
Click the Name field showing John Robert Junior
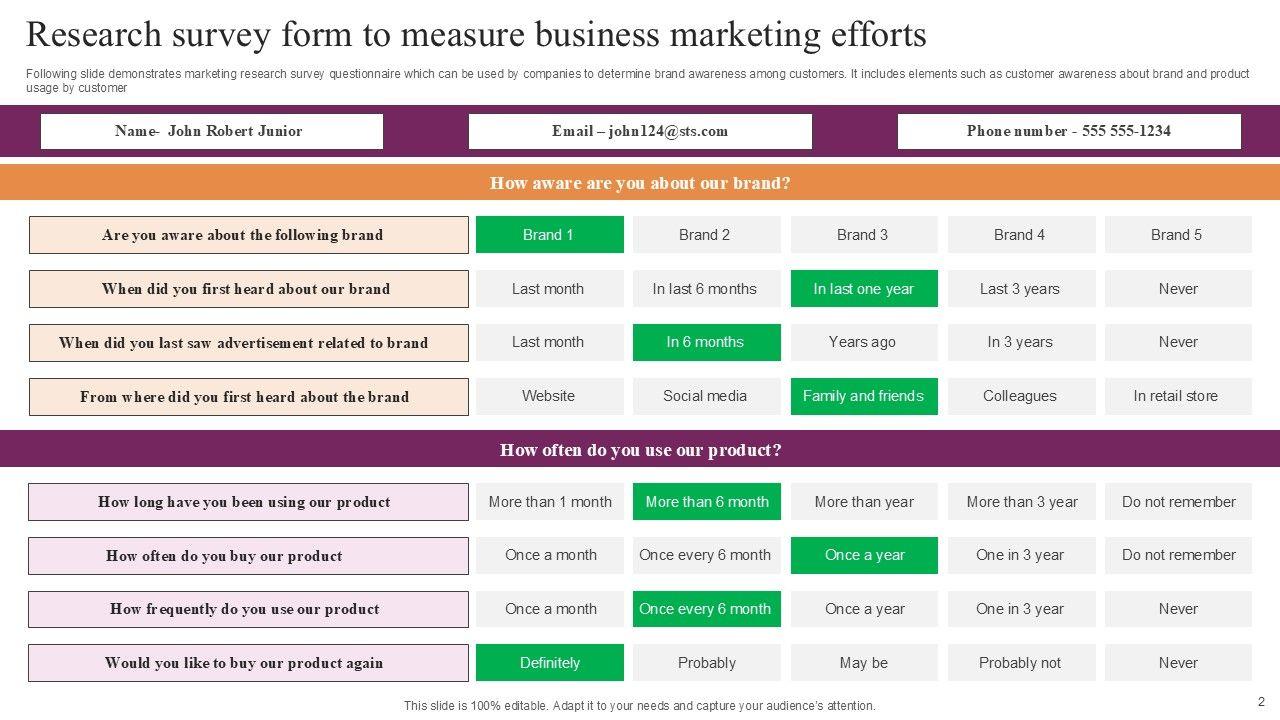pos(211,131)
